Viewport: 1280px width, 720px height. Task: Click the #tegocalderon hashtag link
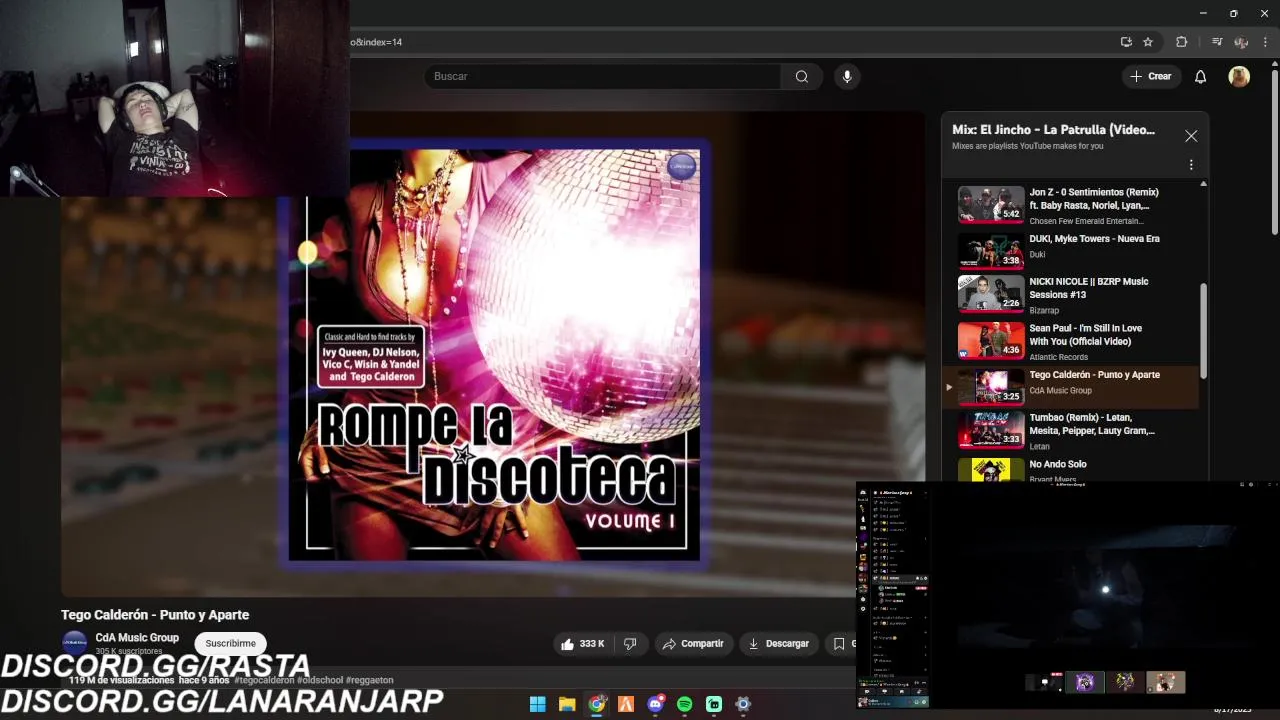point(264,680)
